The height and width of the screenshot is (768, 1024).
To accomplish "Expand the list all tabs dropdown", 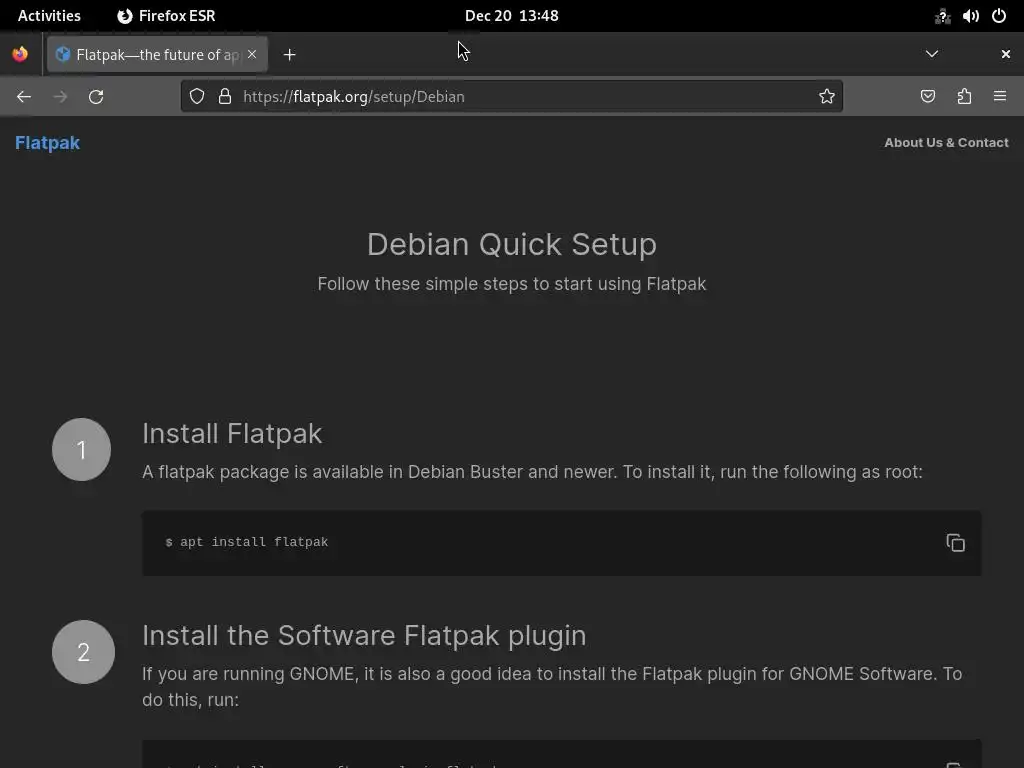I will pos(932,54).
